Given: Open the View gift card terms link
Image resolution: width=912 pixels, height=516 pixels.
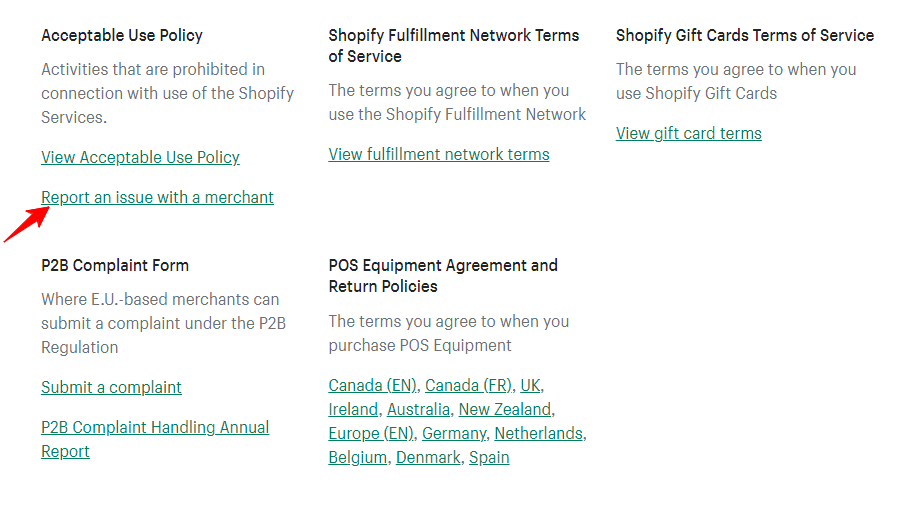Looking at the screenshot, I should pos(688,133).
